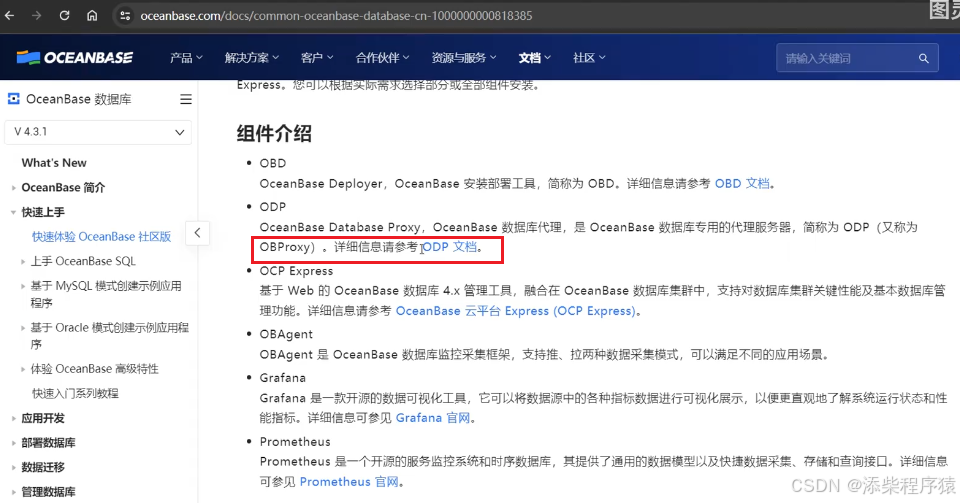Click the OCP Express bullet text
The image size is (960, 503).
click(296, 271)
